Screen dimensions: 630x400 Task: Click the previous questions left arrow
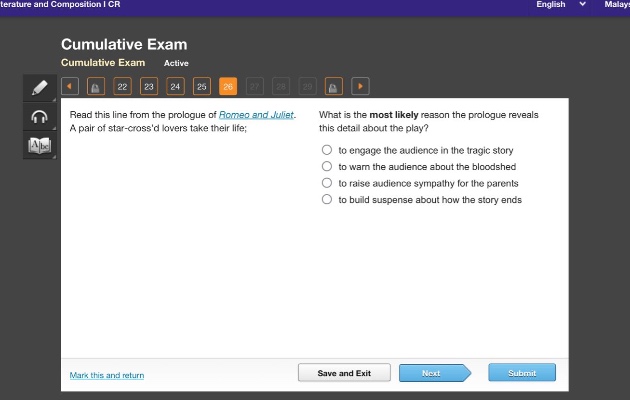70,86
